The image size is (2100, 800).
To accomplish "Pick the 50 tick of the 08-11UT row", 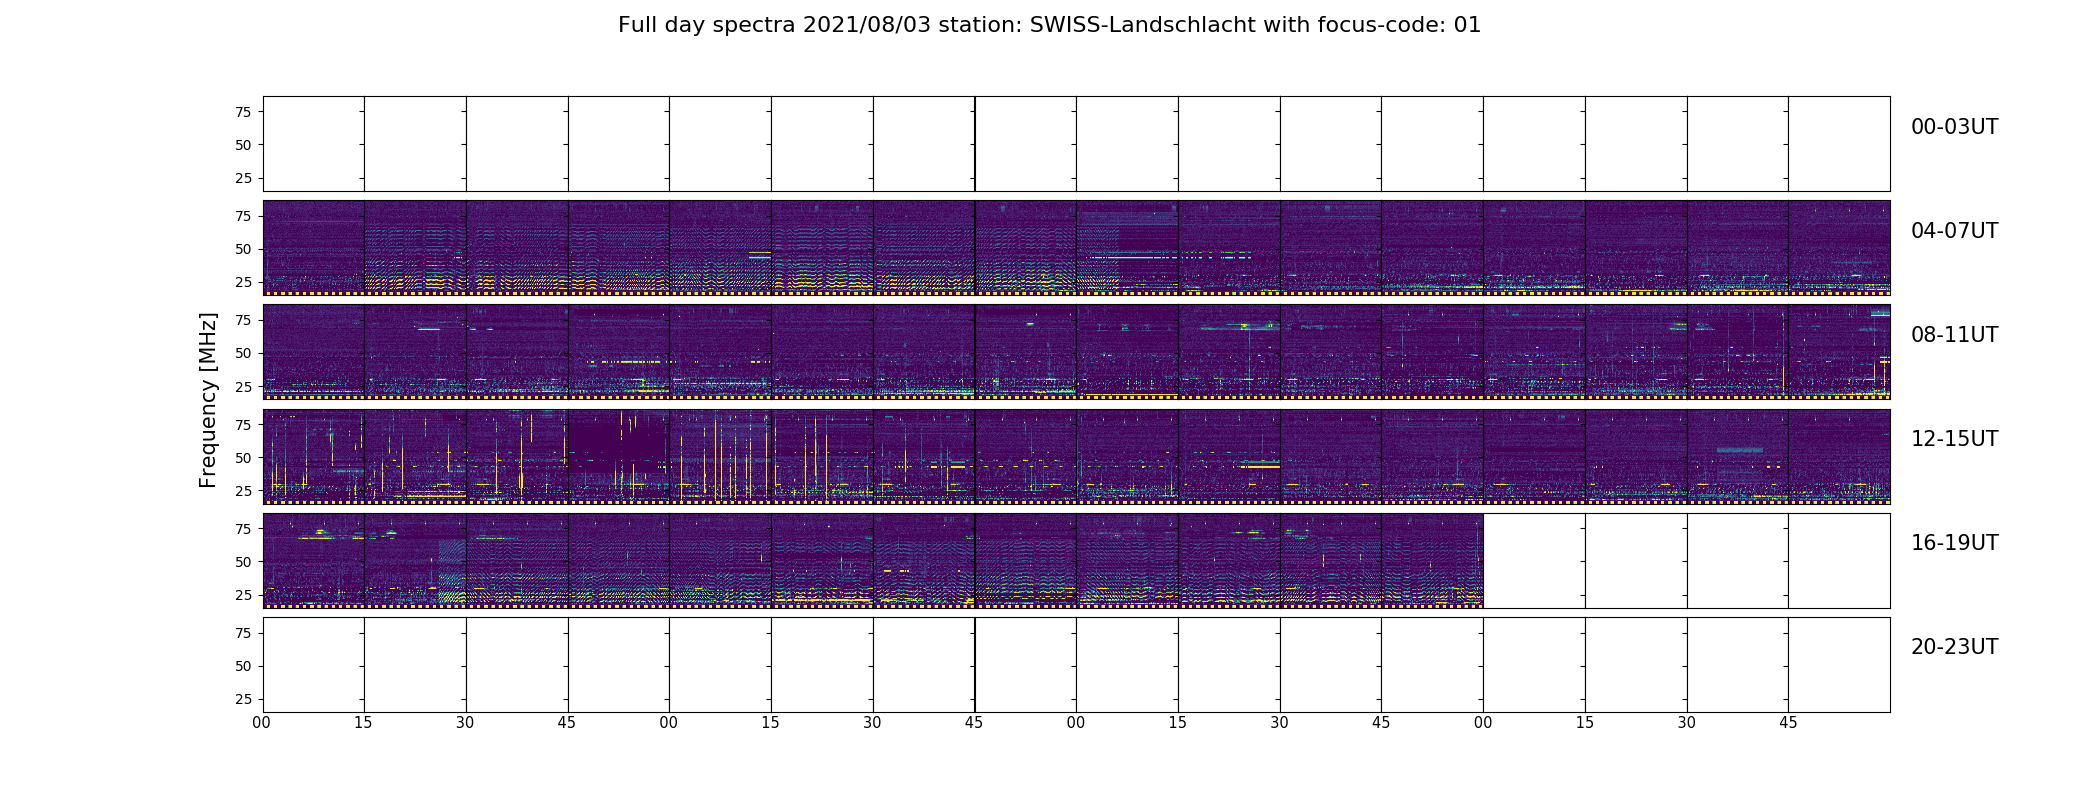I will pyautogui.click(x=243, y=353).
